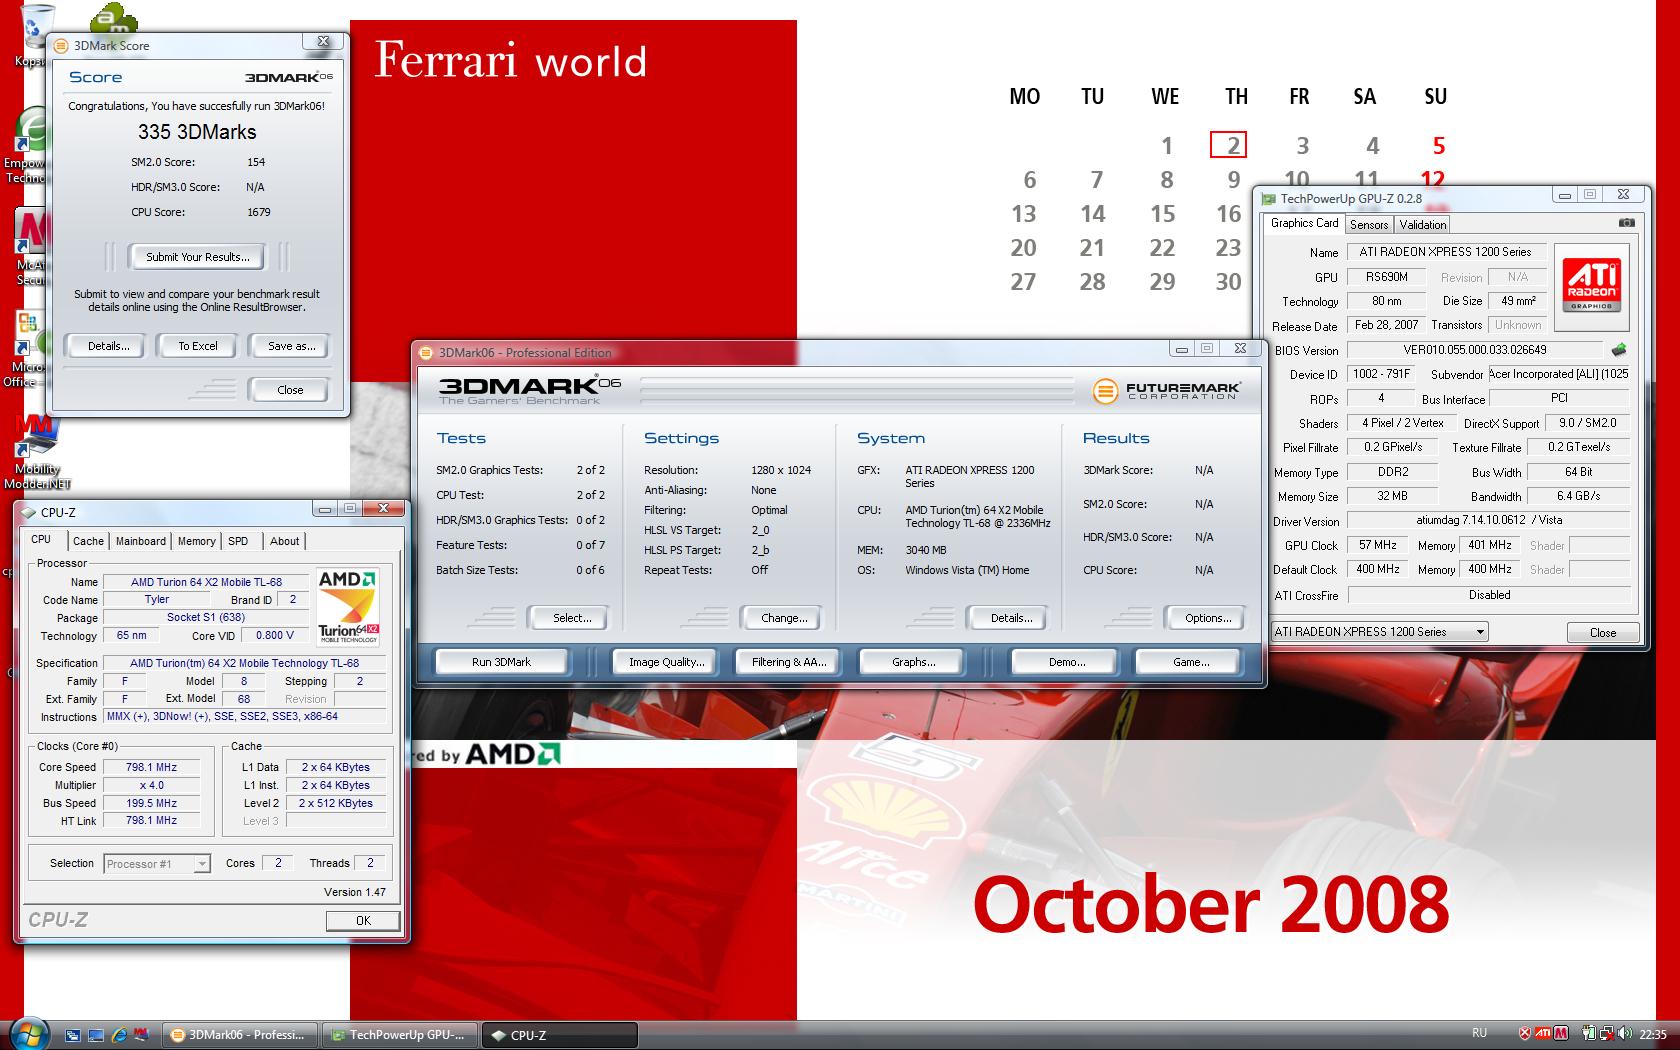Click To Excel button

coord(198,346)
